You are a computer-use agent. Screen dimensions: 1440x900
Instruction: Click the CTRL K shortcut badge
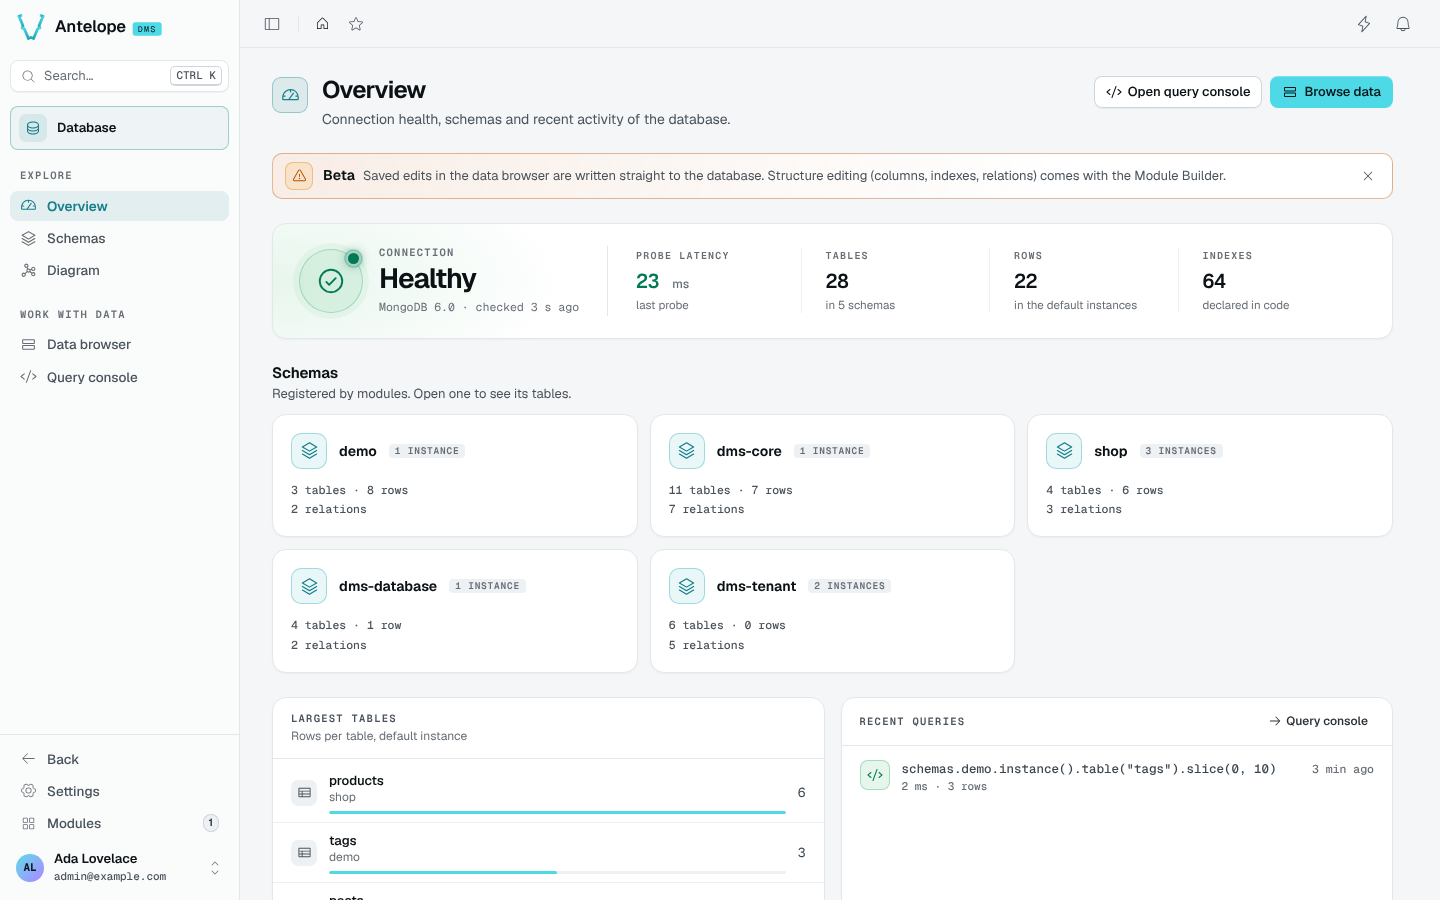pos(196,76)
